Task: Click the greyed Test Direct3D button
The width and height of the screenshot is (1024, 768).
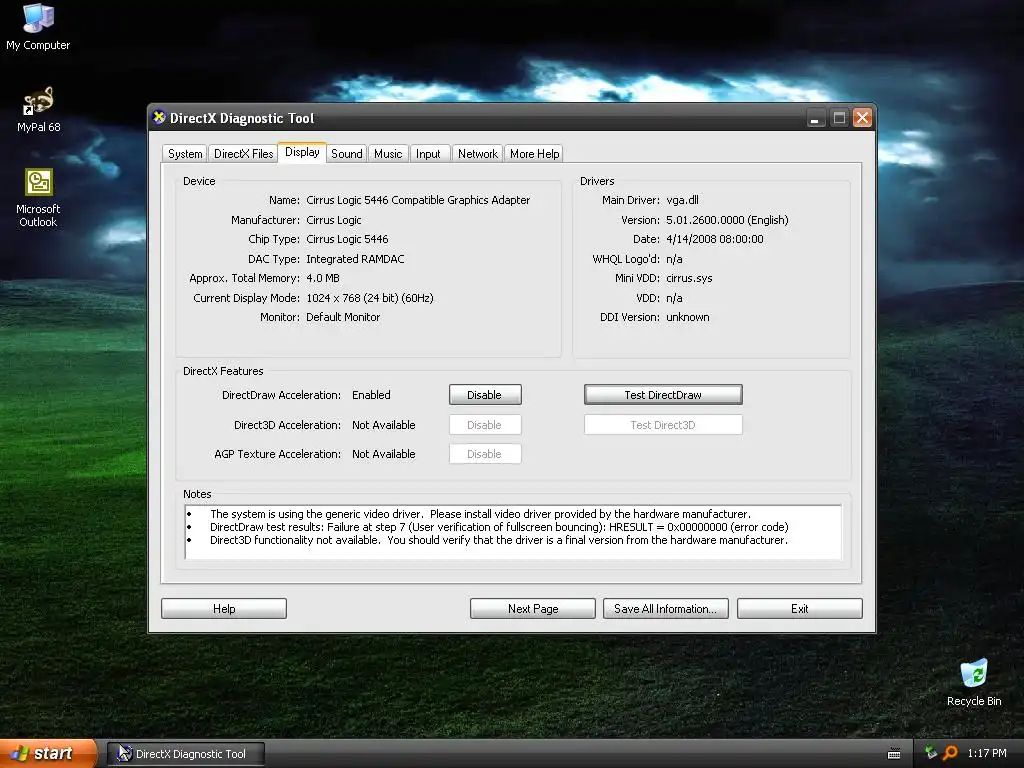Action: coord(663,424)
